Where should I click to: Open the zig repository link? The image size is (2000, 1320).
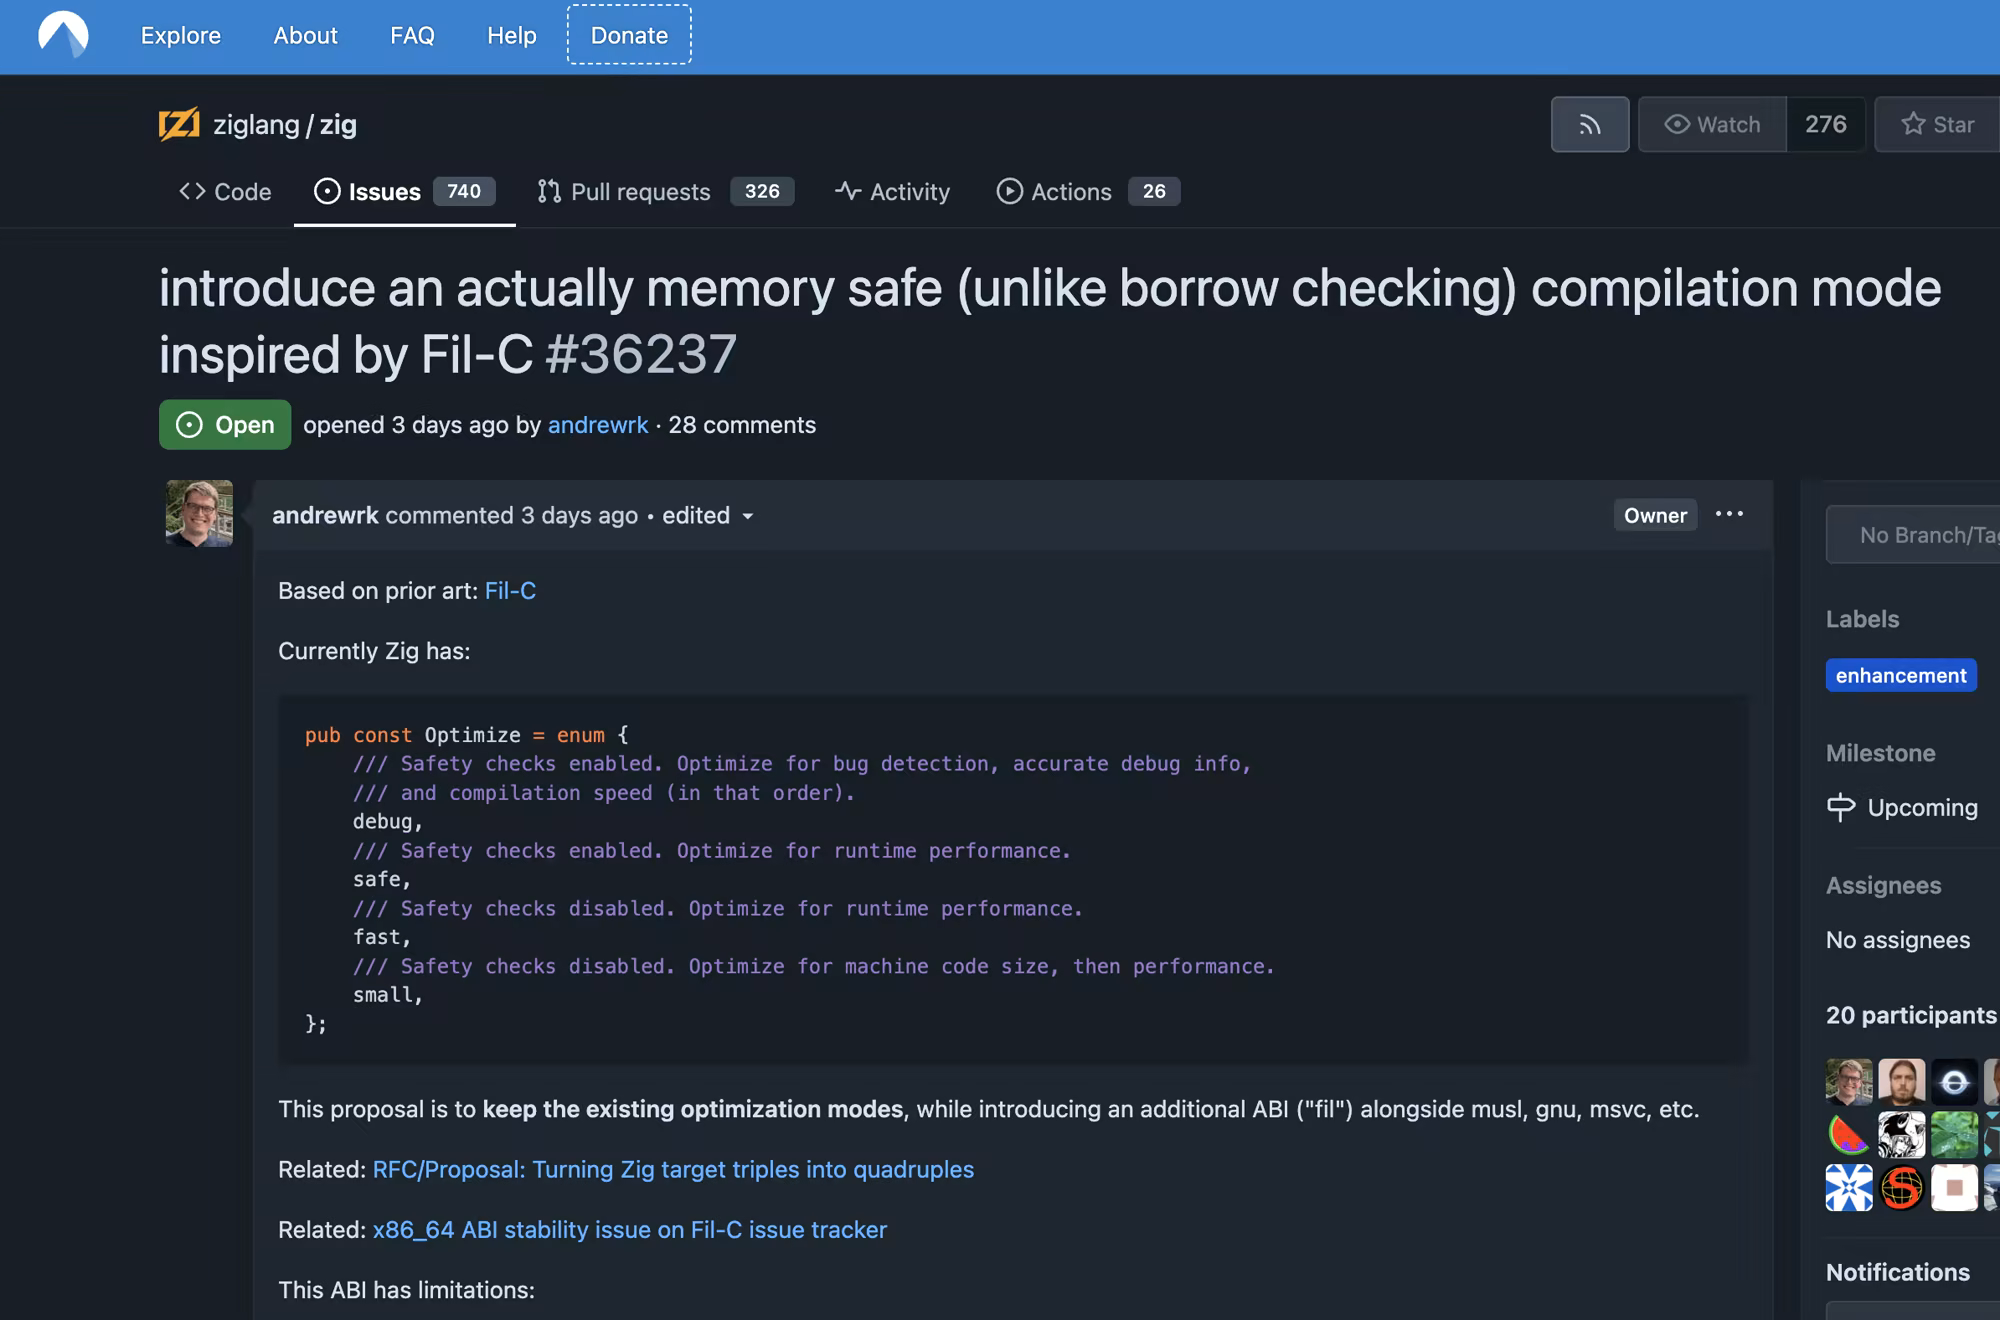point(338,125)
